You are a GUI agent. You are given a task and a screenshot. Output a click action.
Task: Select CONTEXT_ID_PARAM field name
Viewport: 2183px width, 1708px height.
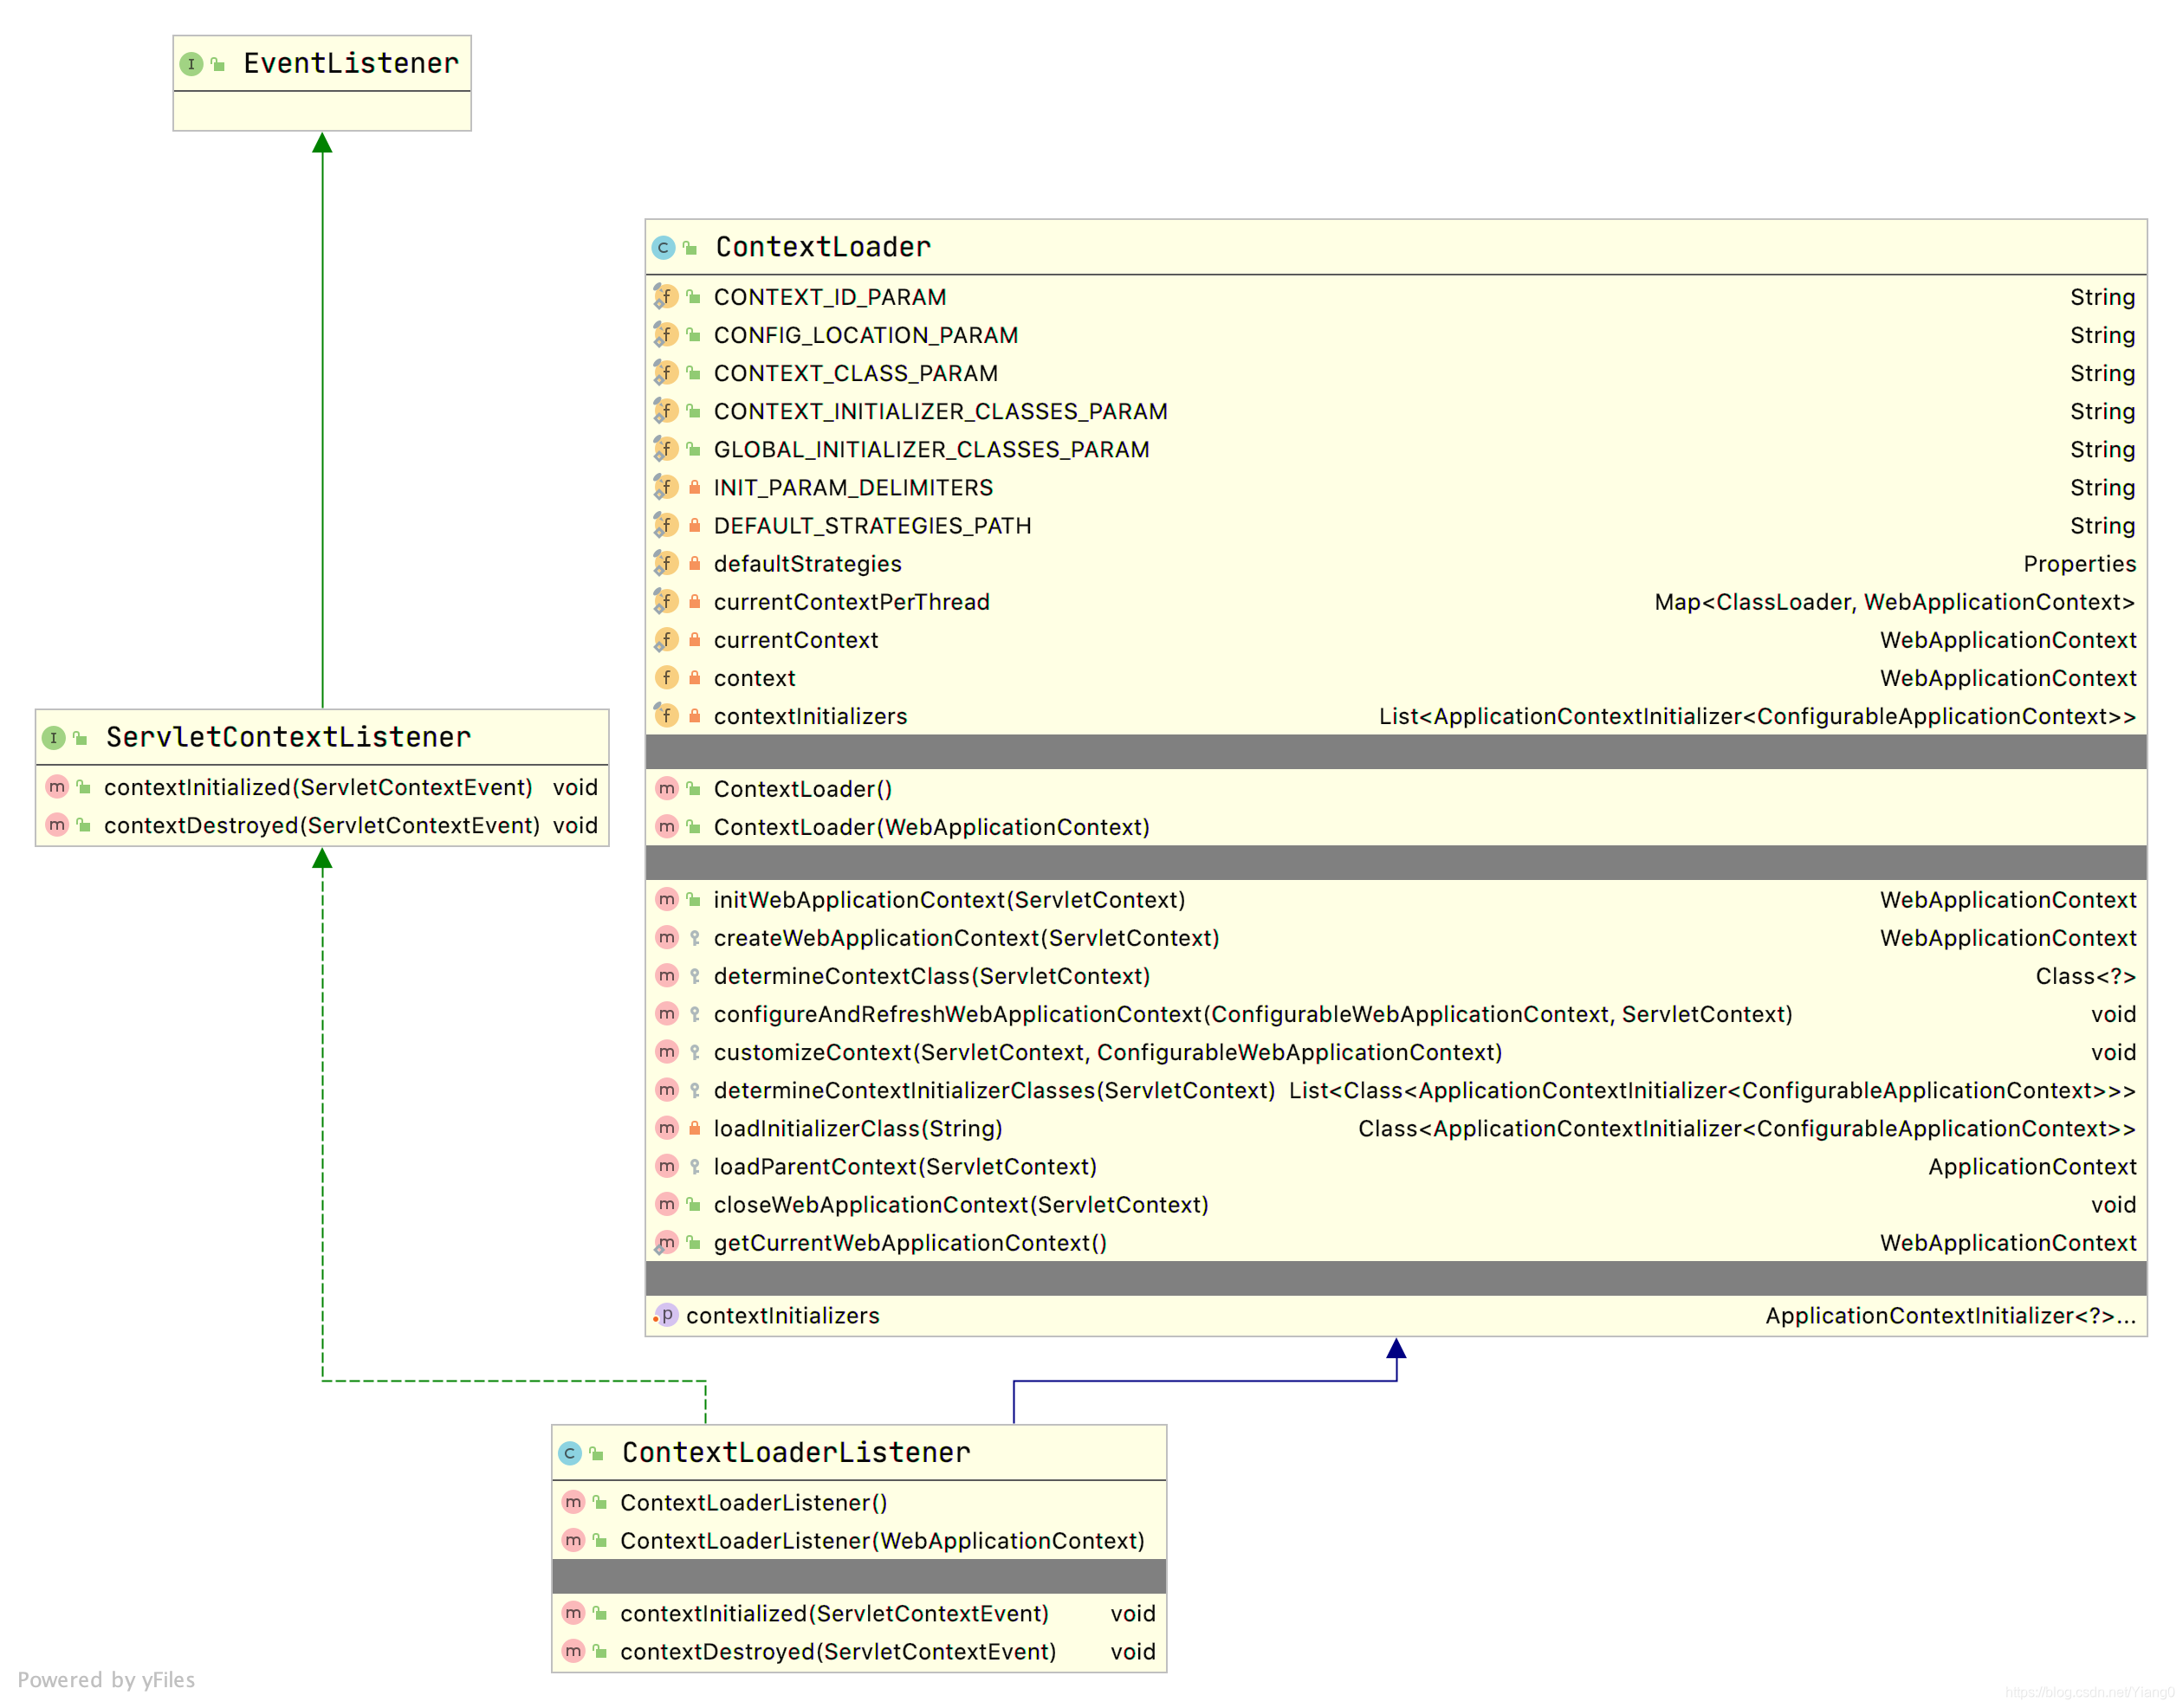pos(829,297)
